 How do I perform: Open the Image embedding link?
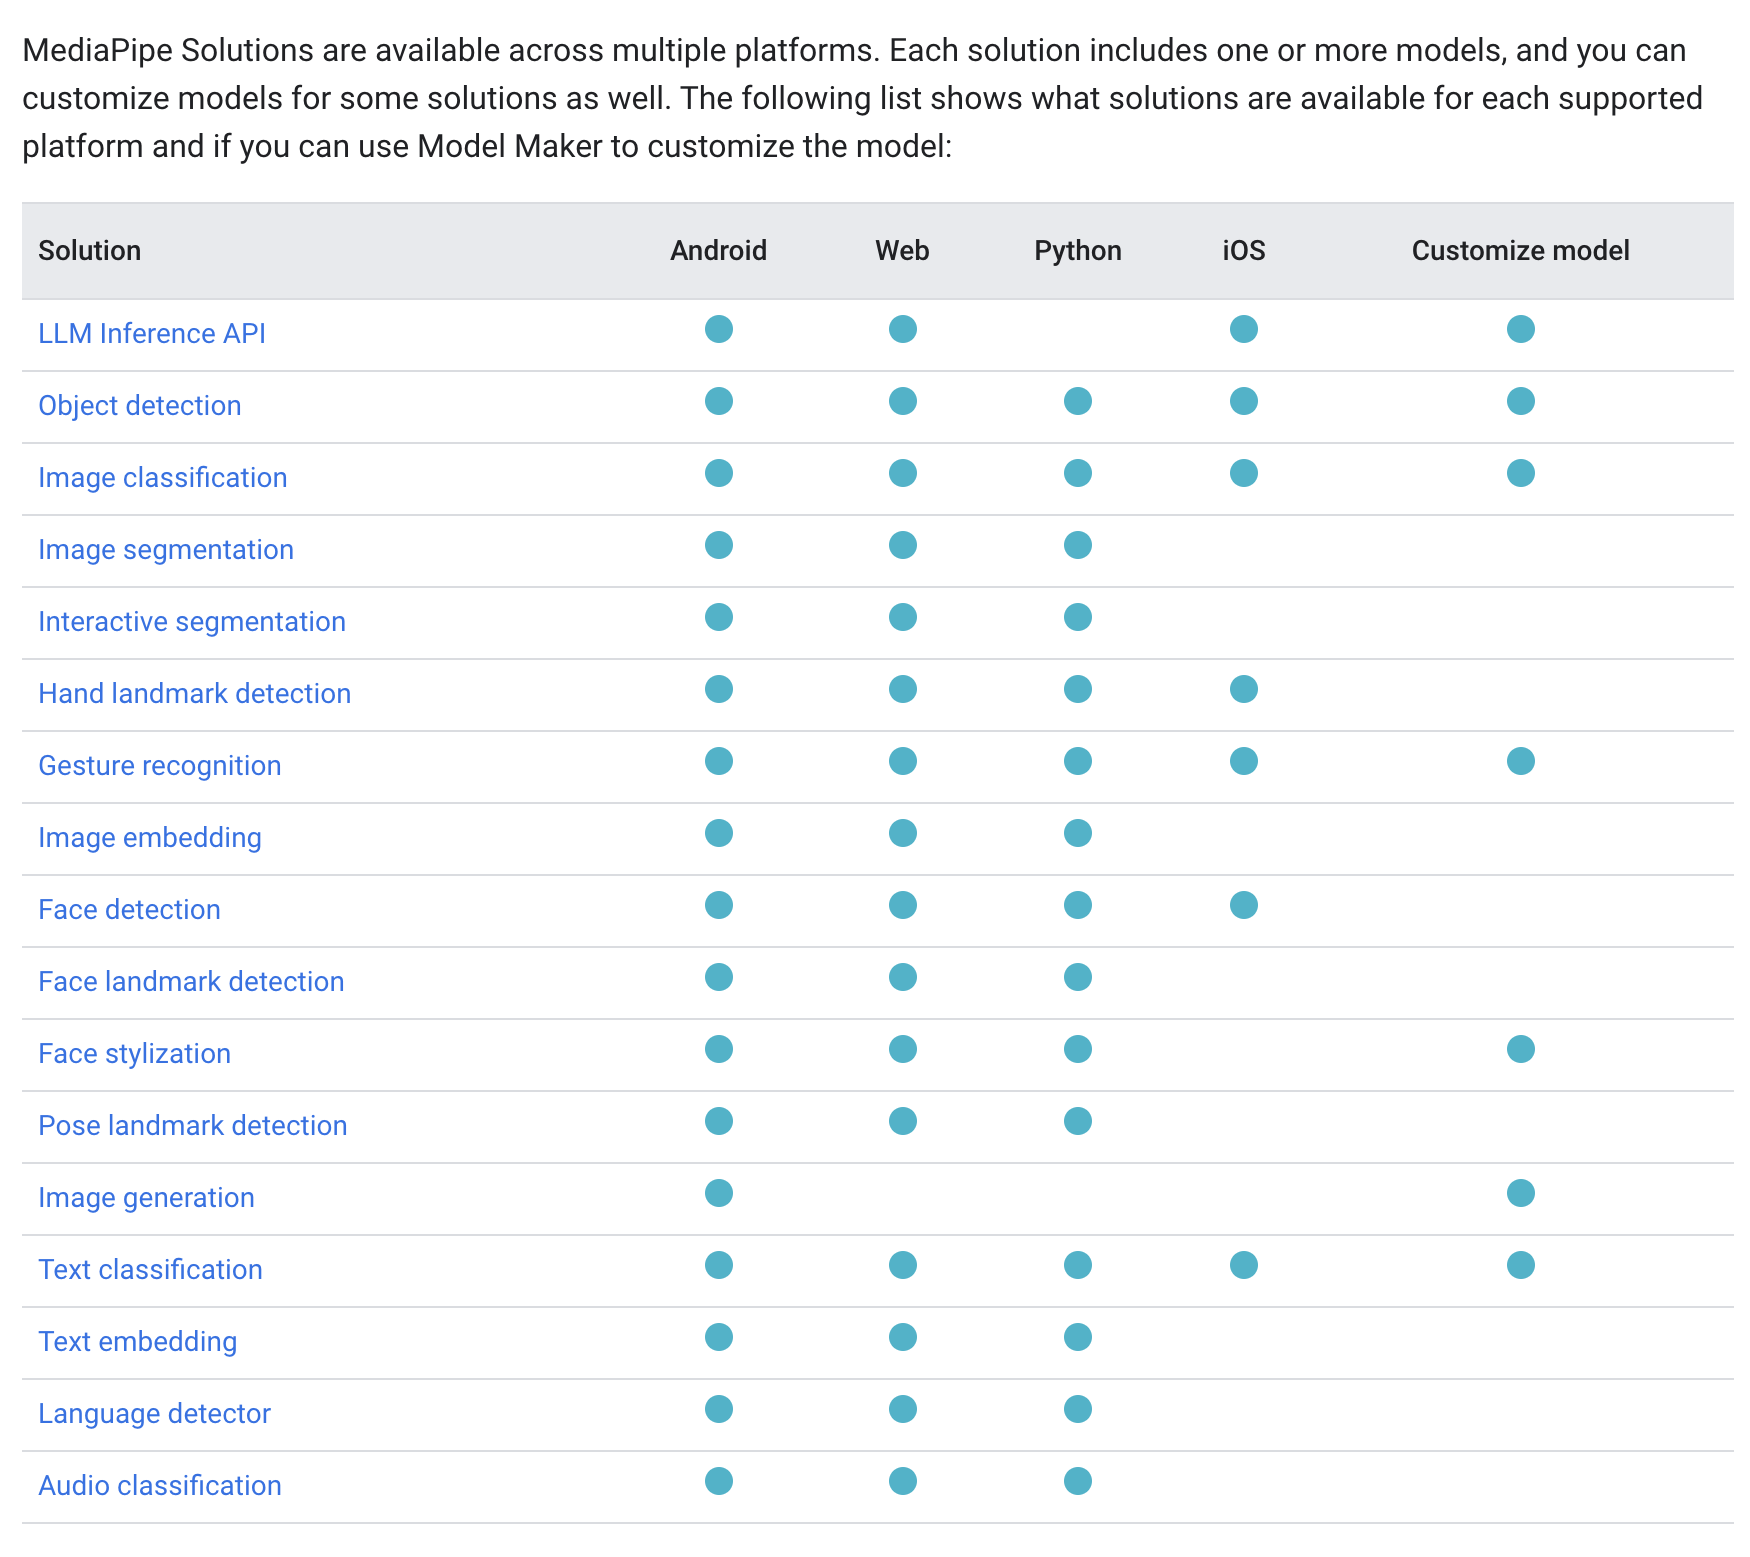pos(150,837)
